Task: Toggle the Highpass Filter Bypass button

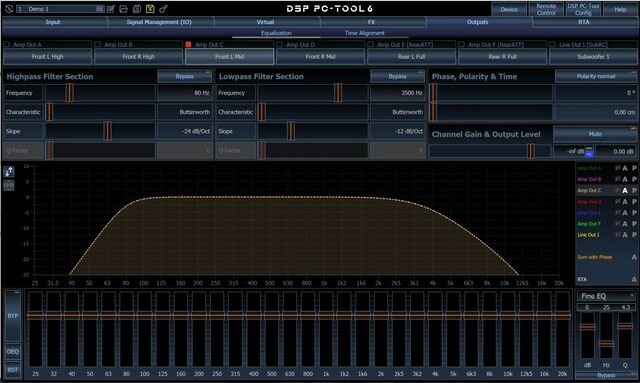Action: pos(184,76)
